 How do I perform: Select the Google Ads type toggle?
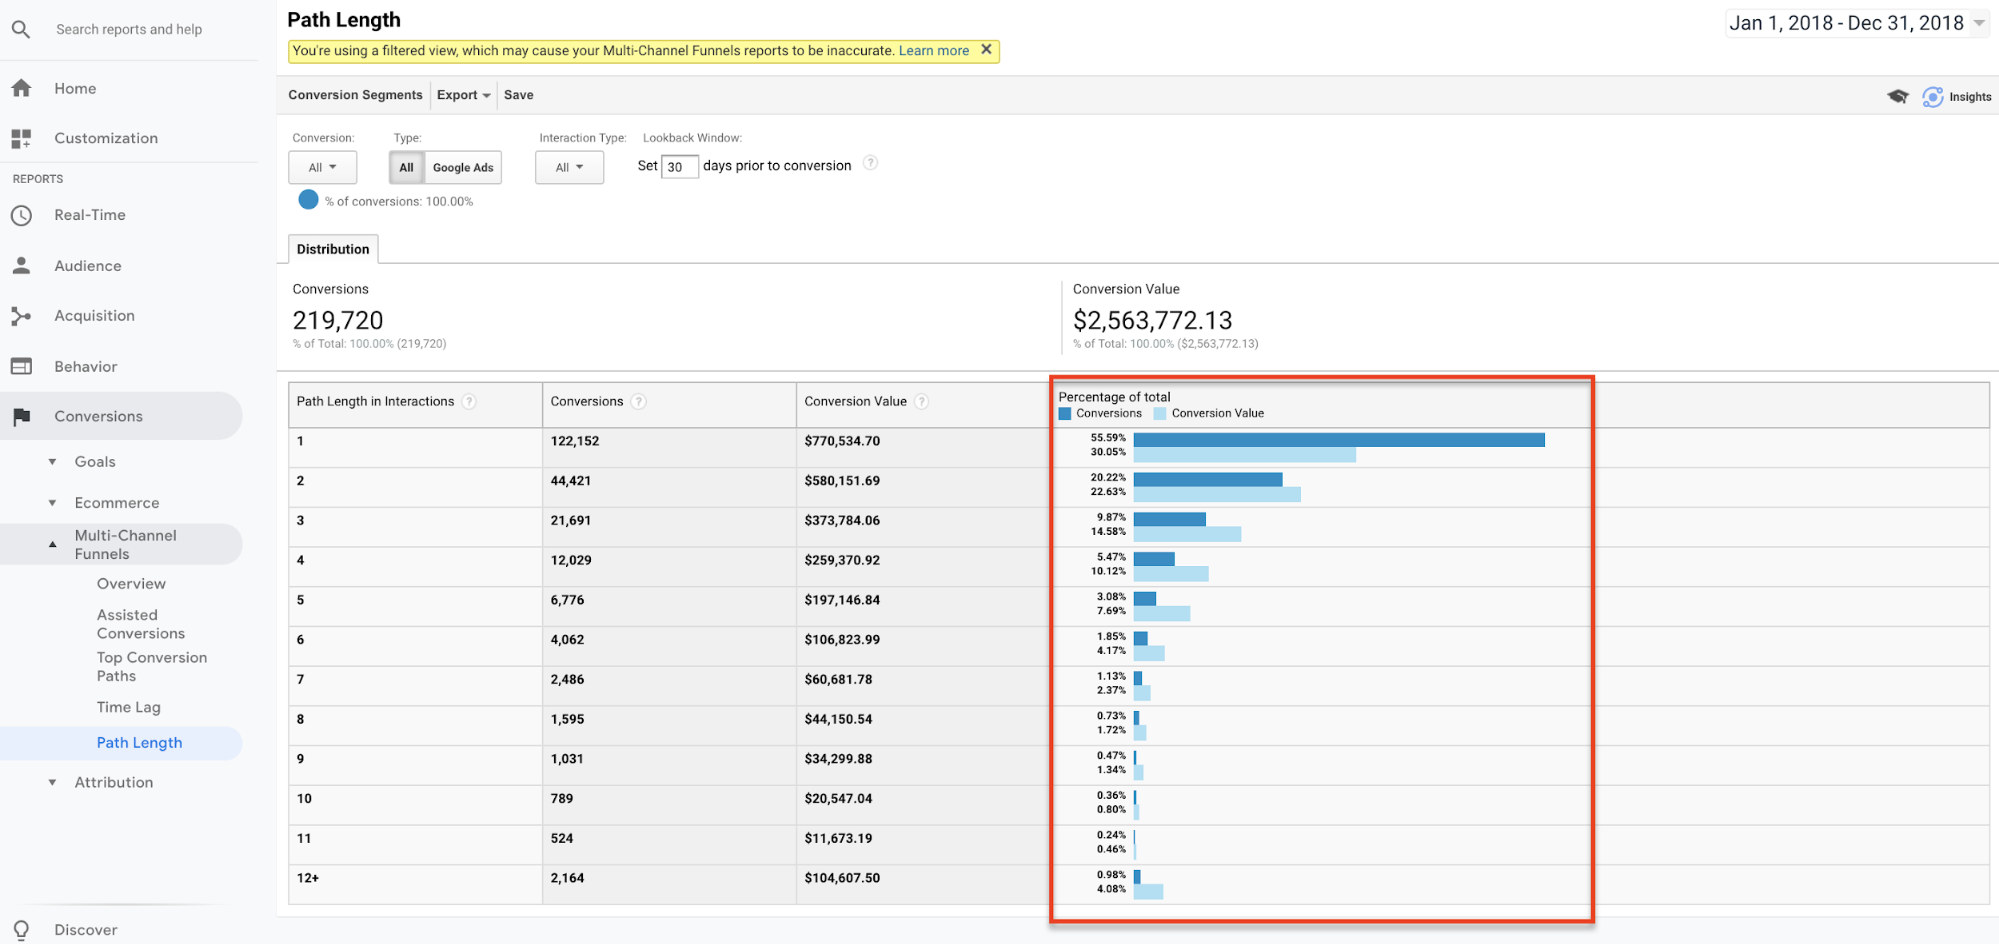pos(463,167)
